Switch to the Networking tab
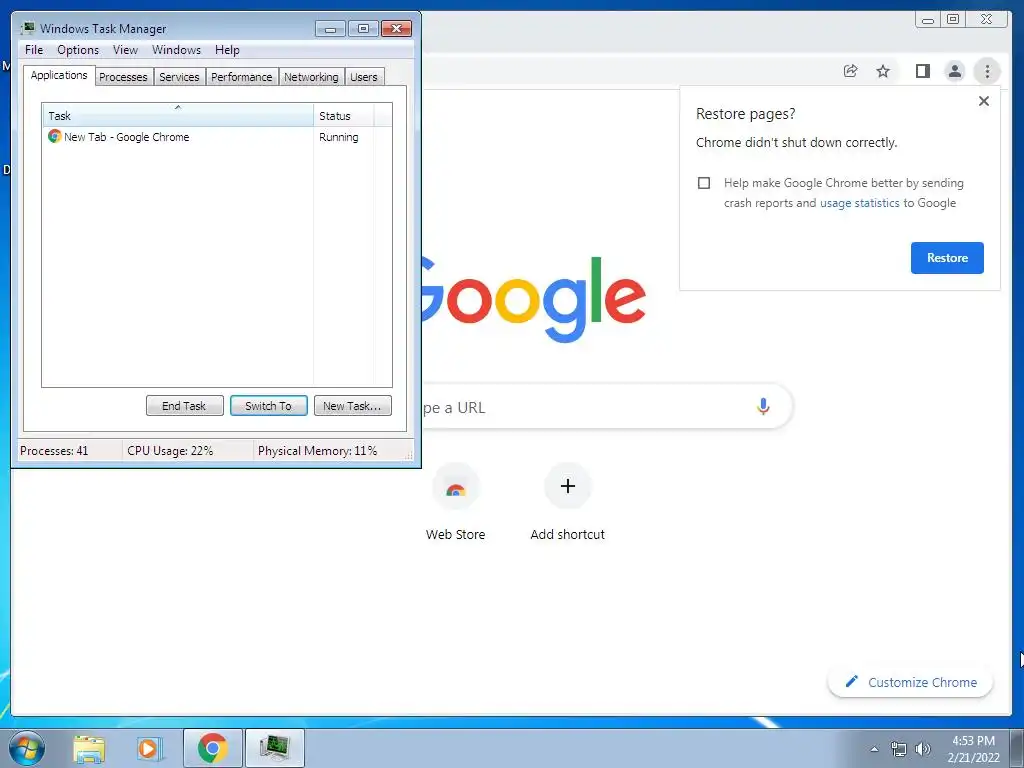The image size is (1024, 768). pyautogui.click(x=311, y=77)
